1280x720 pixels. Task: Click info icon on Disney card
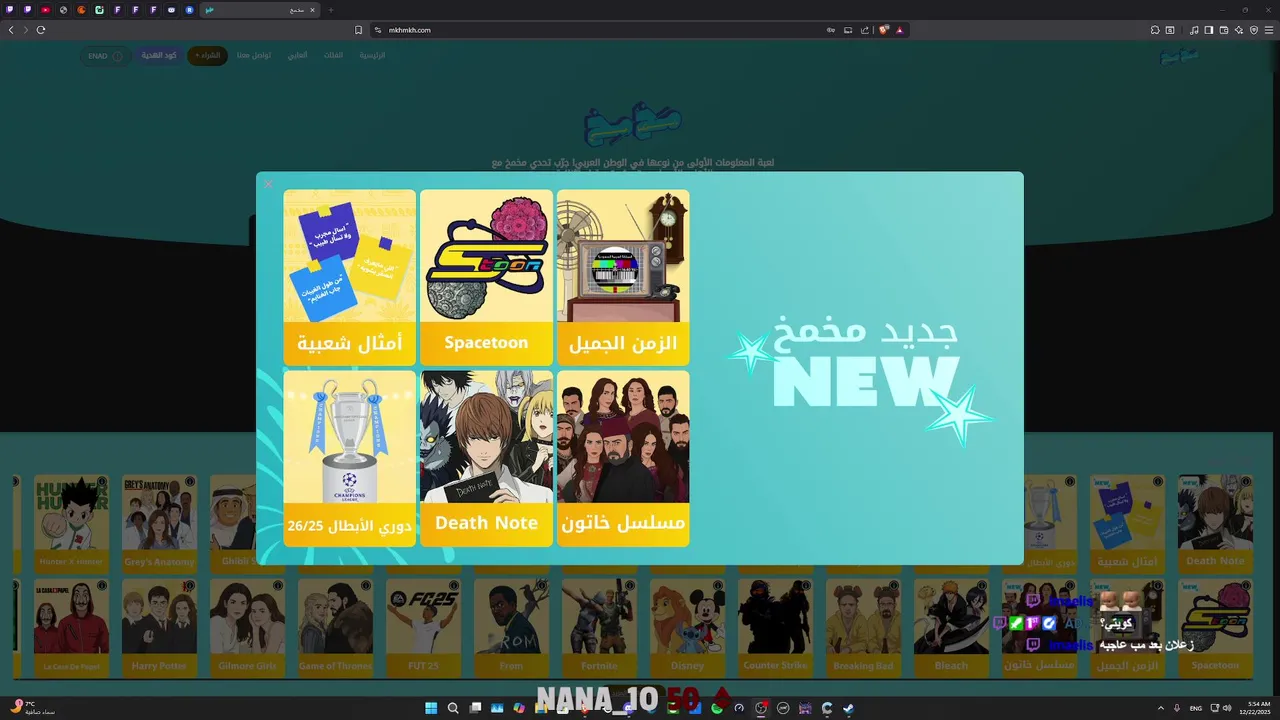click(x=717, y=586)
